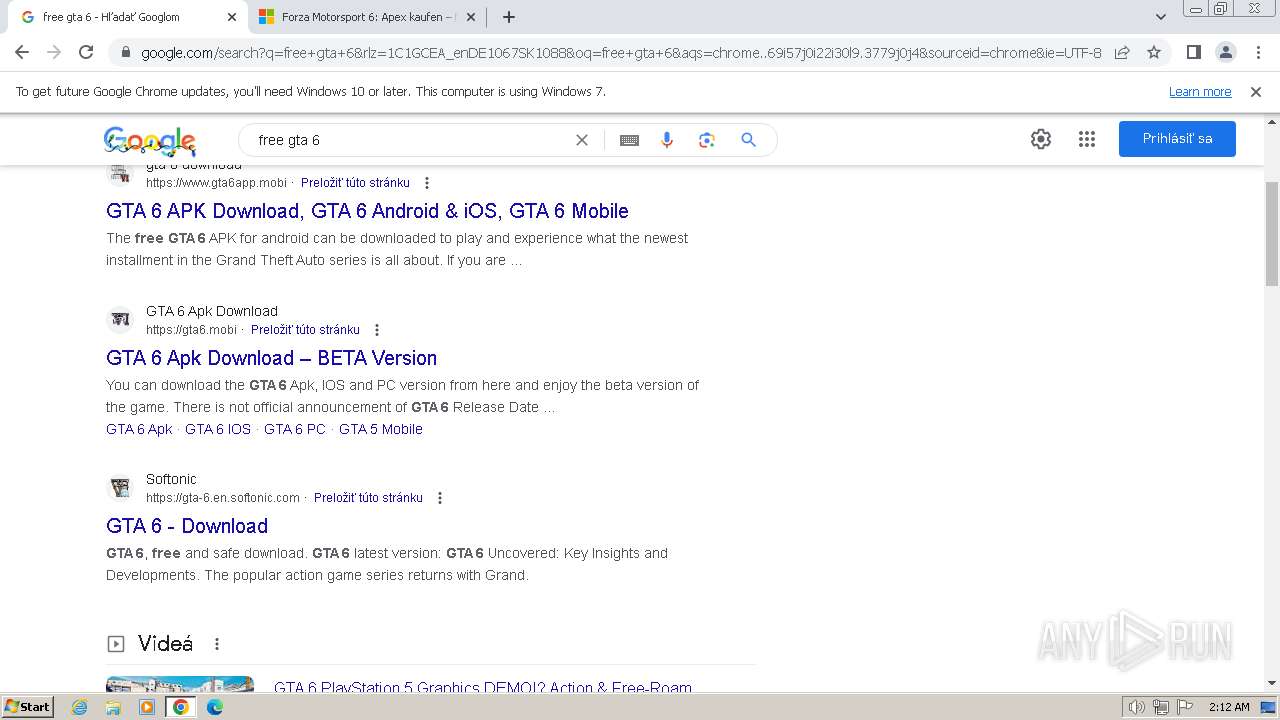Clear the search box text
Viewport: 1280px width, 720px height.
coord(582,140)
